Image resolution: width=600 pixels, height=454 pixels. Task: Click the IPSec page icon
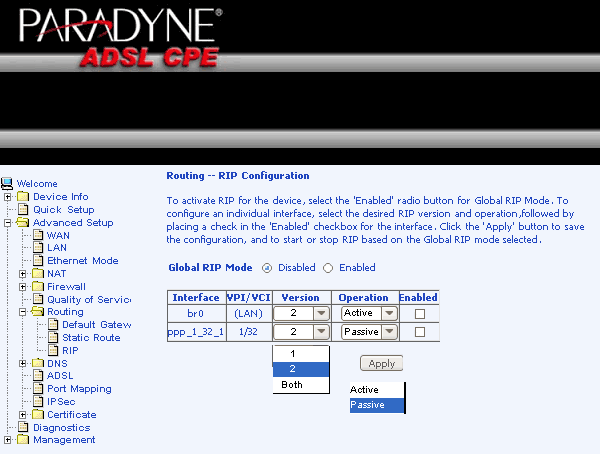[38, 402]
